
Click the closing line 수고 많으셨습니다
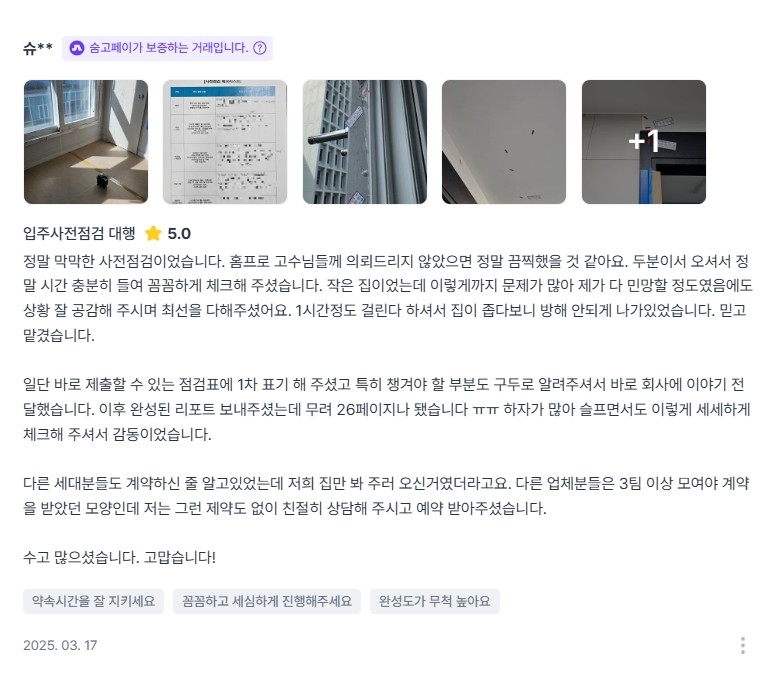tap(120, 557)
